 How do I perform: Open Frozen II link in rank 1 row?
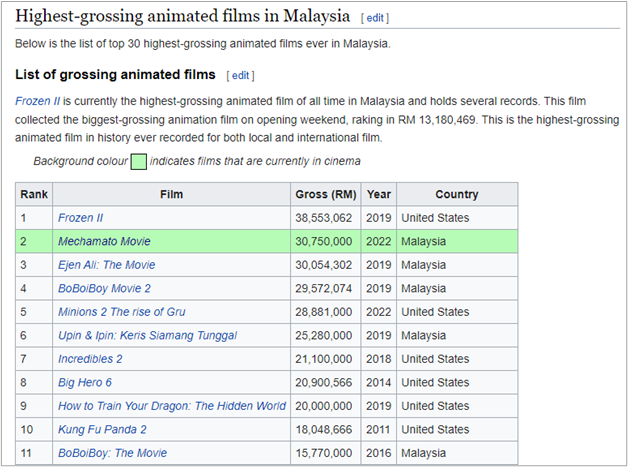click(x=81, y=218)
